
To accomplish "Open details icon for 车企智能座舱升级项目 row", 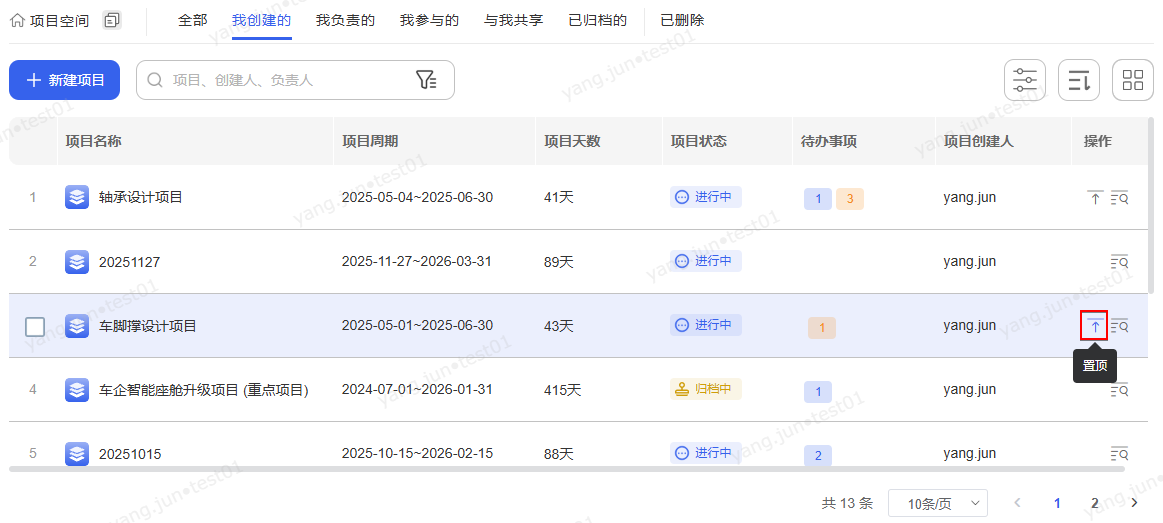I will 1119,390.
